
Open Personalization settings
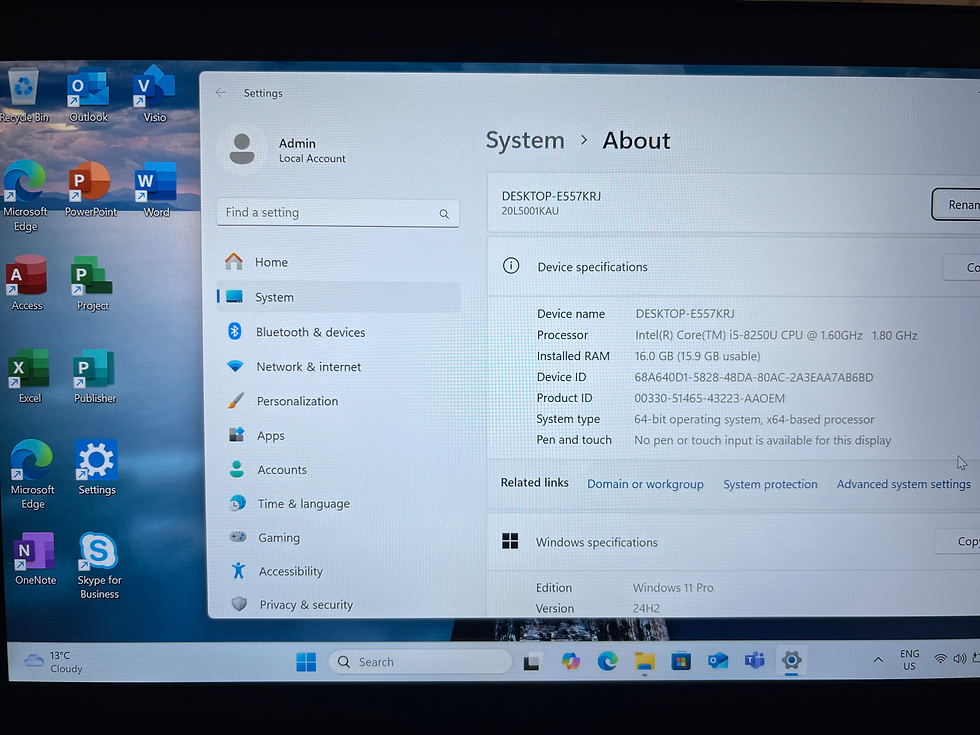[x=339, y=401]
